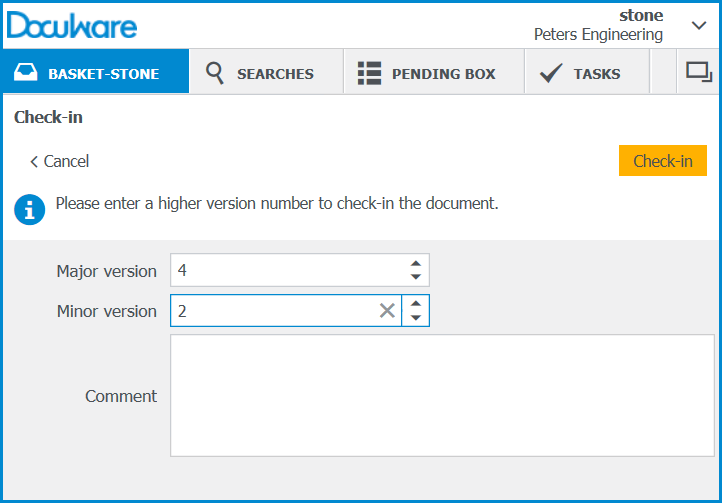Increase the Major version number
This screenshot has height=503, width=722.
(x=416, y=264)
